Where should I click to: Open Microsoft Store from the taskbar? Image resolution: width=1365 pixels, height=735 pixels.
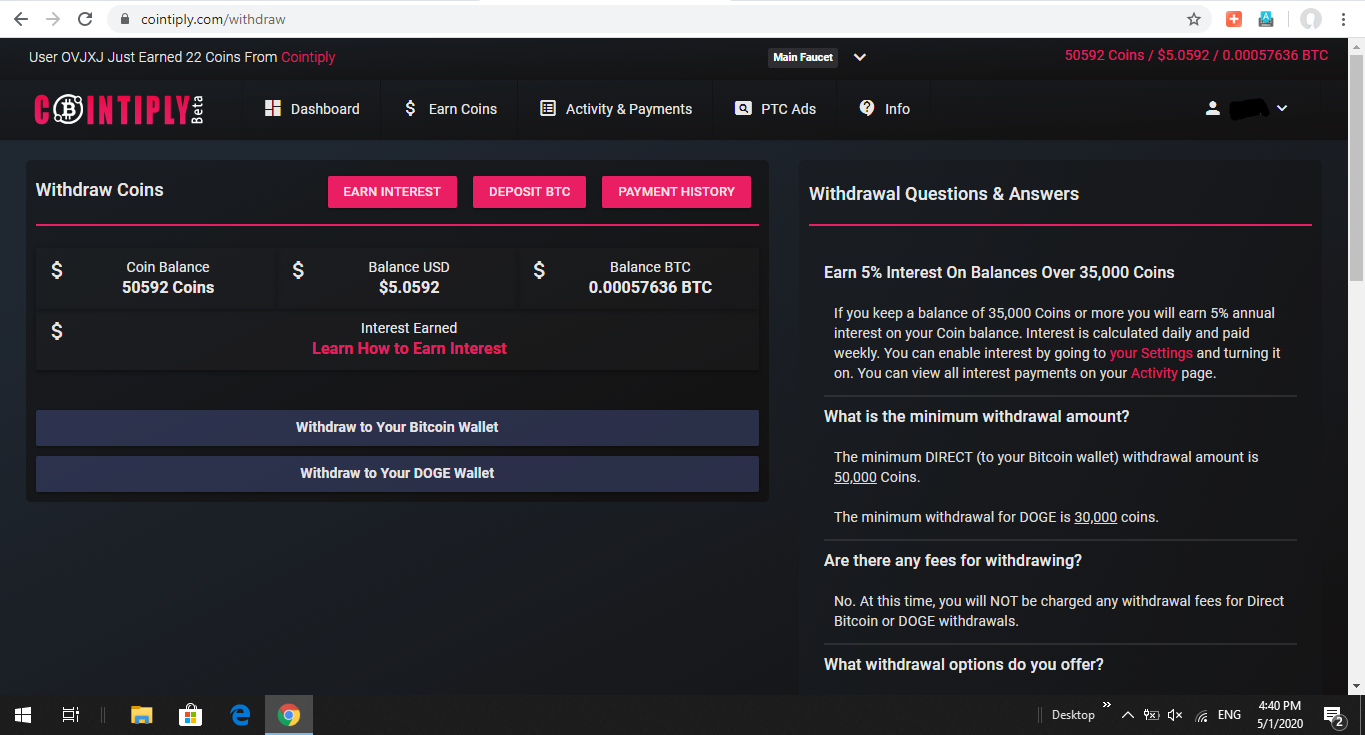click(191, 715)
